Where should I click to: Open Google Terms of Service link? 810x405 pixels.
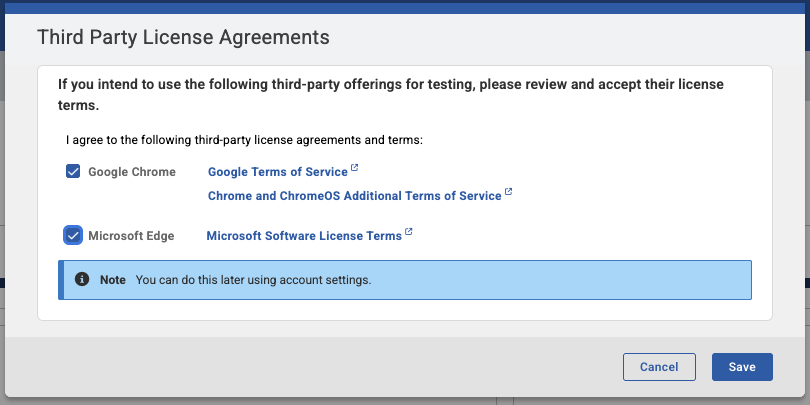(x=277, y=172)
